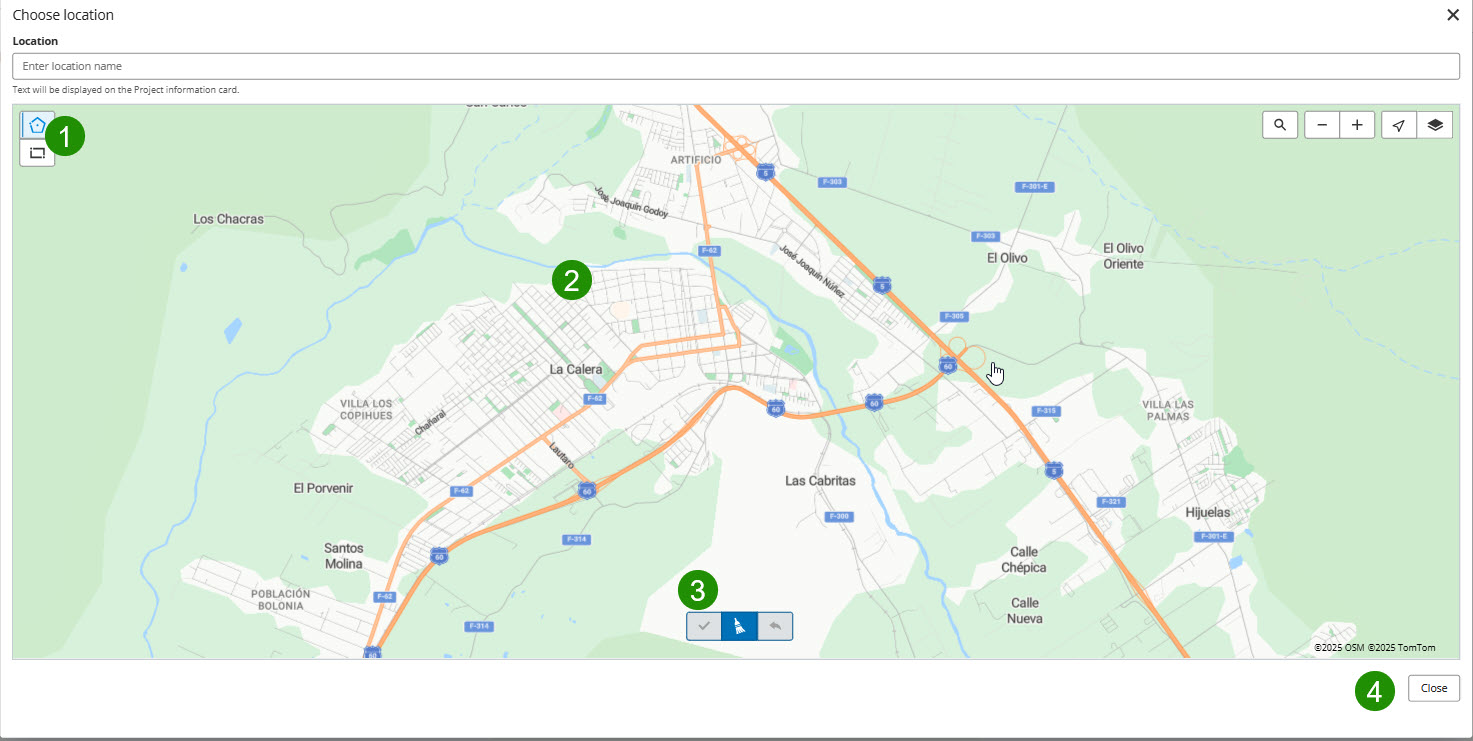Screen dimensions: 1473x741
Task: Open the TomTom attribution link
Action: (1402, 648)
